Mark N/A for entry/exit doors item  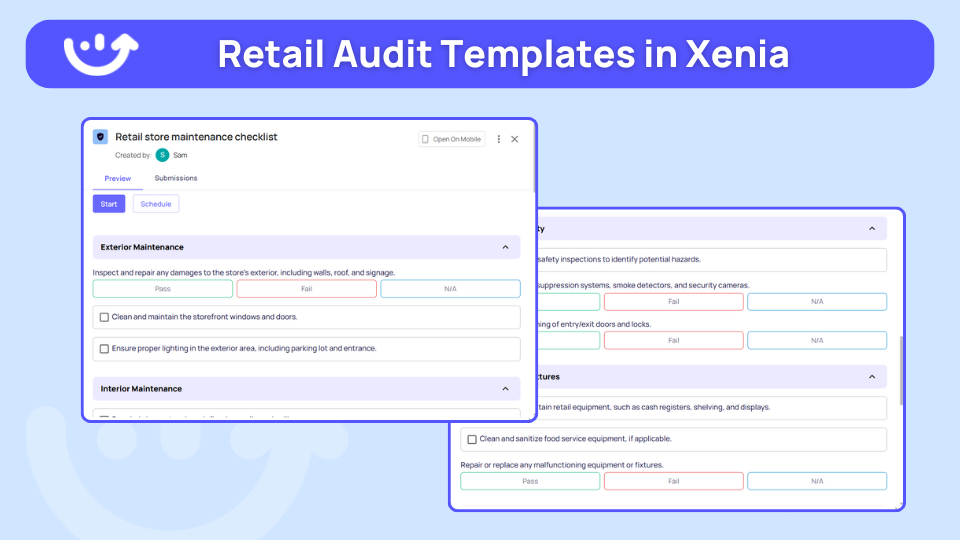pyautogui.click(x=817, y=340)
